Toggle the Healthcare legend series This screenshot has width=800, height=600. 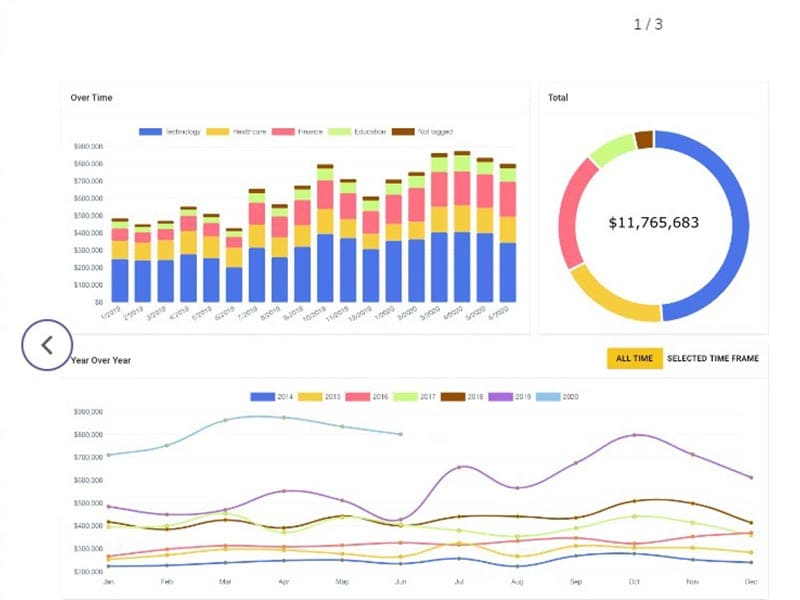pos(237,132)
